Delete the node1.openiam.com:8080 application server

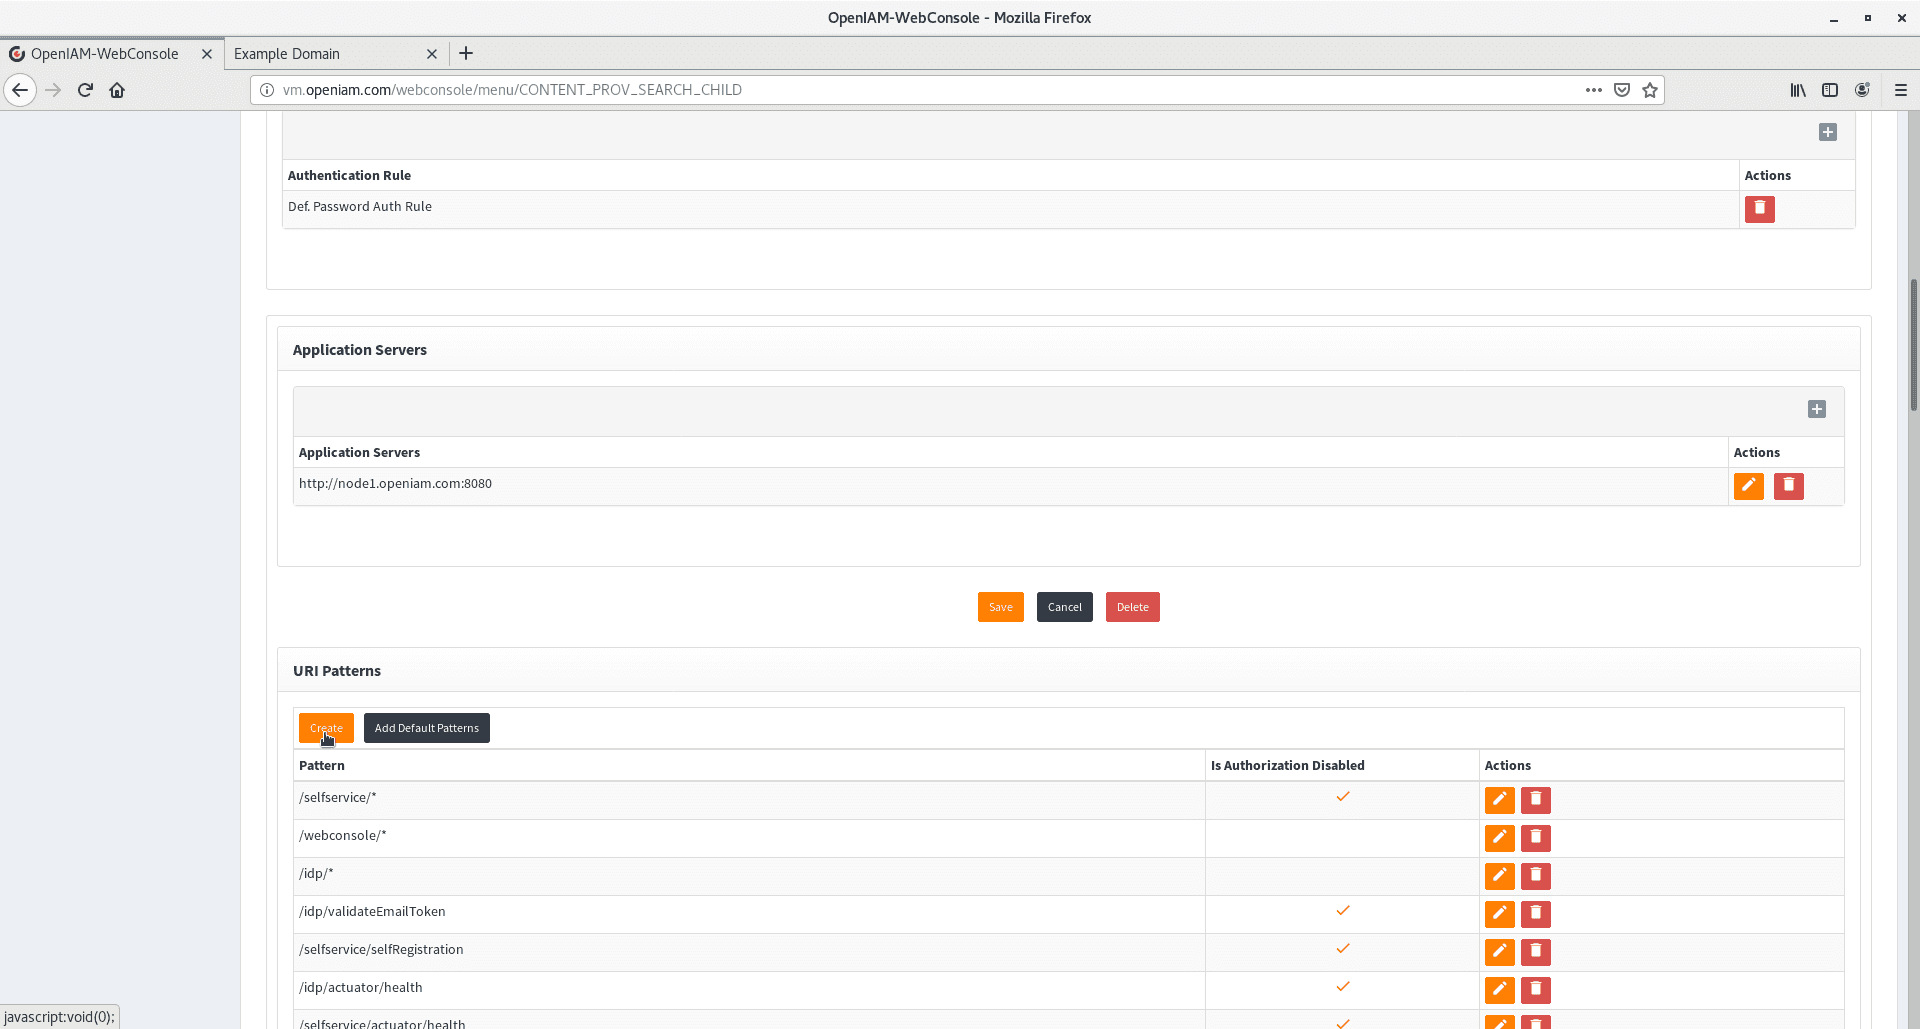coord(1788,486)
